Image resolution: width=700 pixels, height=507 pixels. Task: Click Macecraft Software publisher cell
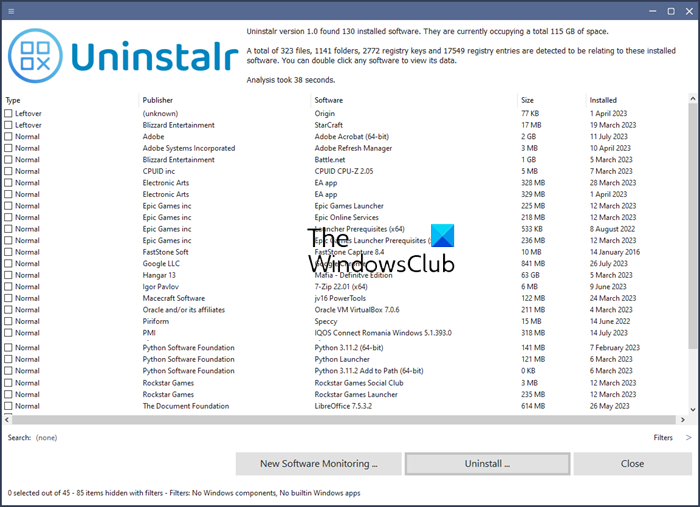coord(174,298)
